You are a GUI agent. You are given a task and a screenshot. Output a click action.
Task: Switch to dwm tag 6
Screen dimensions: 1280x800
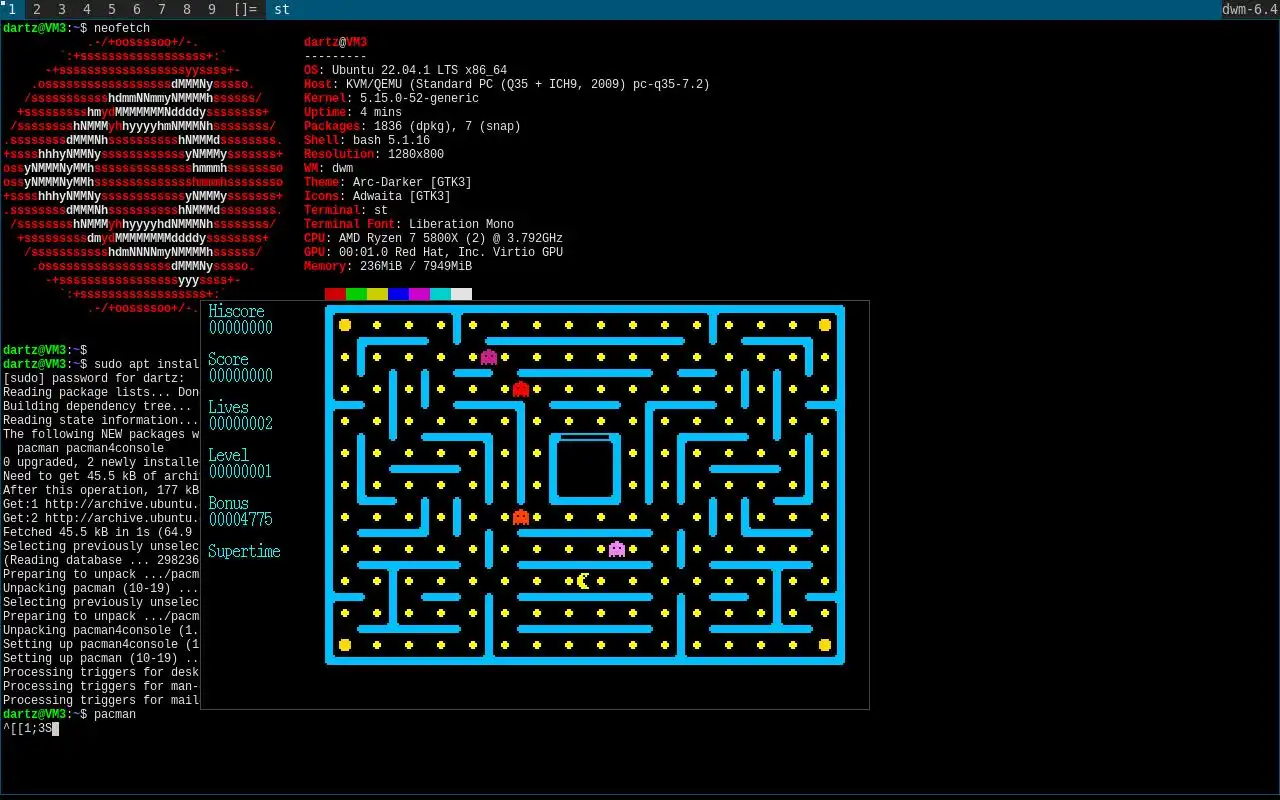(x=137, y=9)
